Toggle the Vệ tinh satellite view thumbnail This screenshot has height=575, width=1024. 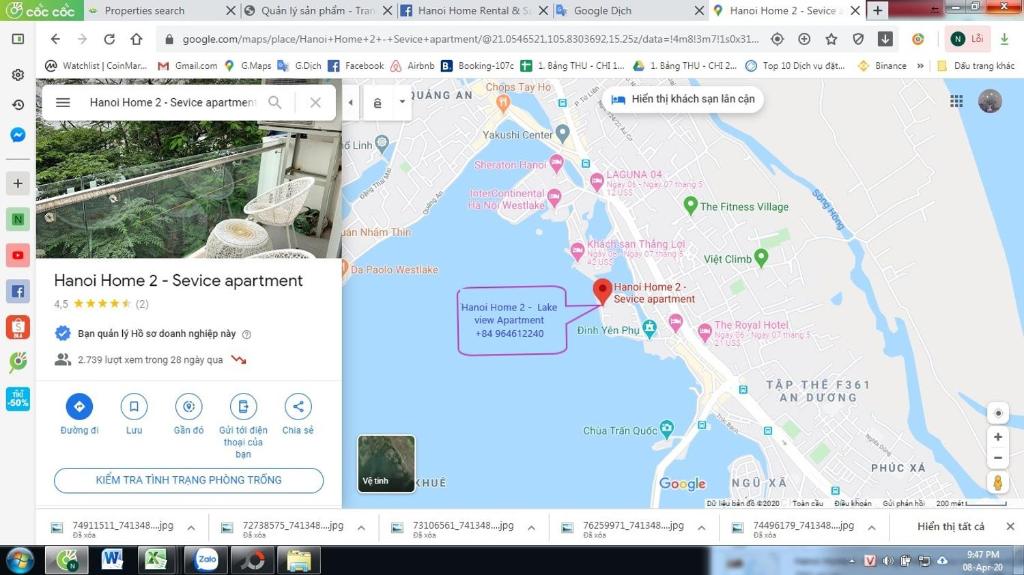point(386,463)
